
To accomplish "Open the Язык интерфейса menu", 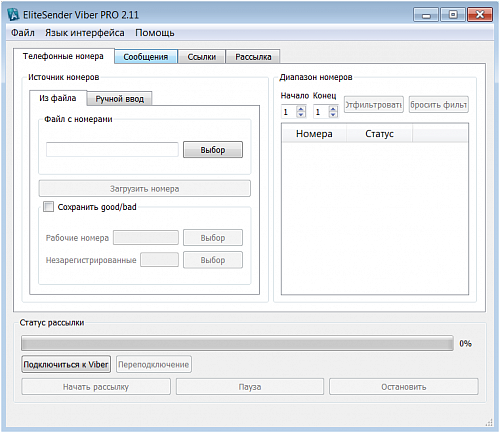I will pos(85,33).
